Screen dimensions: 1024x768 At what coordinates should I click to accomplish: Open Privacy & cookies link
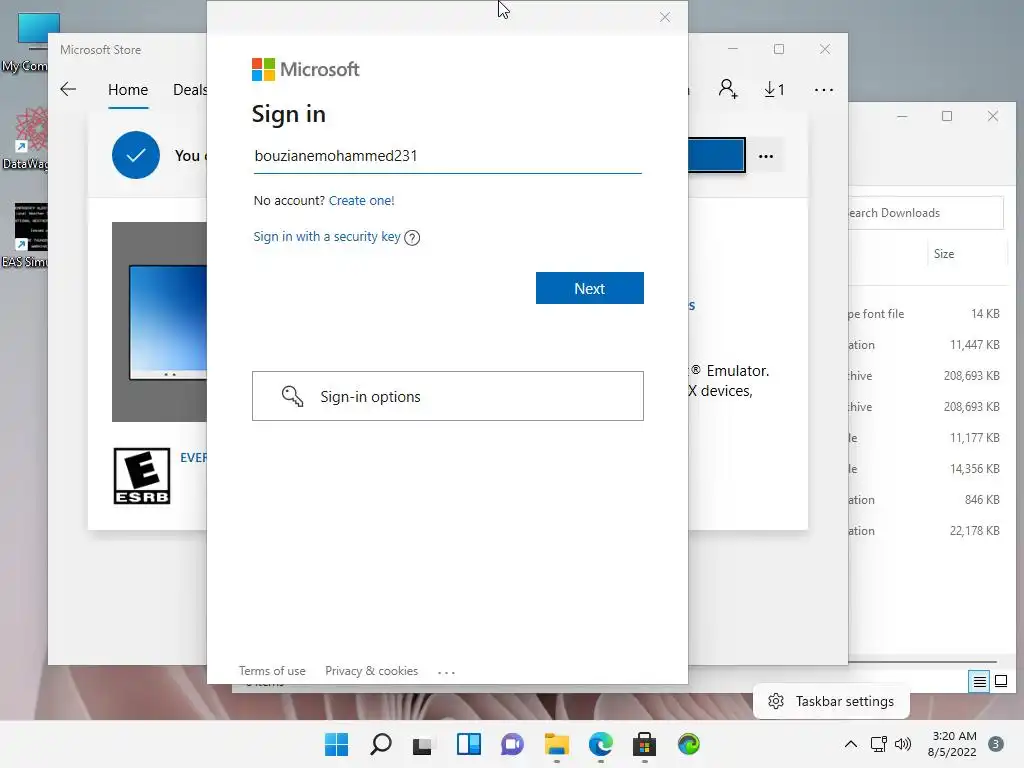pos(372,671)
